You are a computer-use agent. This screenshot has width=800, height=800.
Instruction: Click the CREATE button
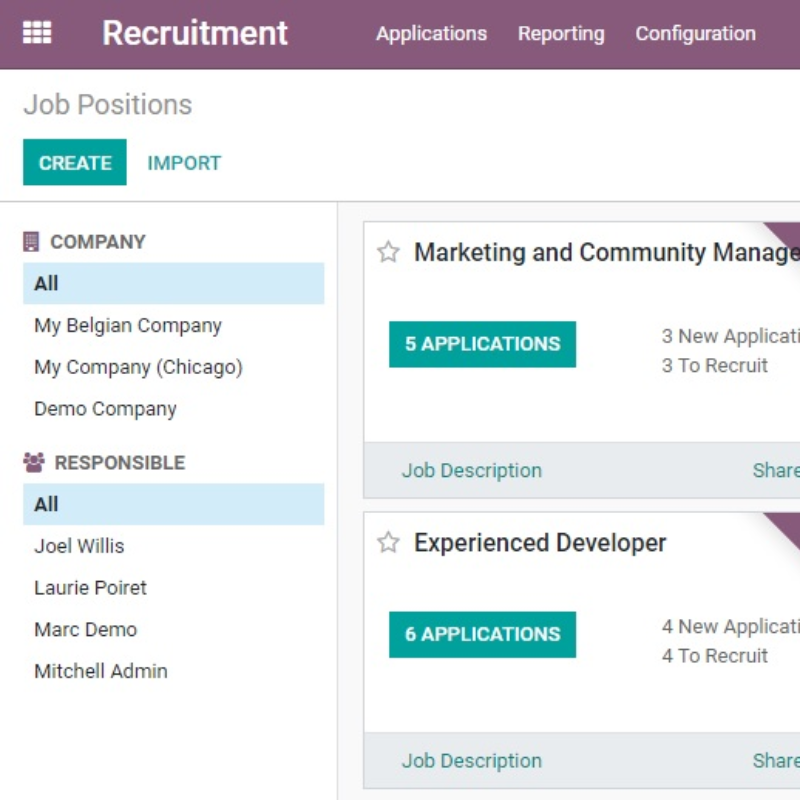pos(75,163)
